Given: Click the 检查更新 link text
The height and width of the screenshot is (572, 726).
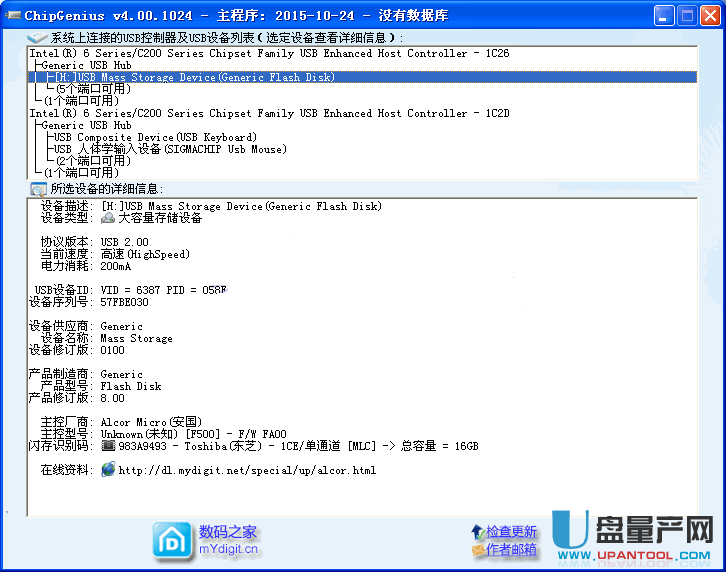Looking at the screenshot, I should click(x=512, y=532).
